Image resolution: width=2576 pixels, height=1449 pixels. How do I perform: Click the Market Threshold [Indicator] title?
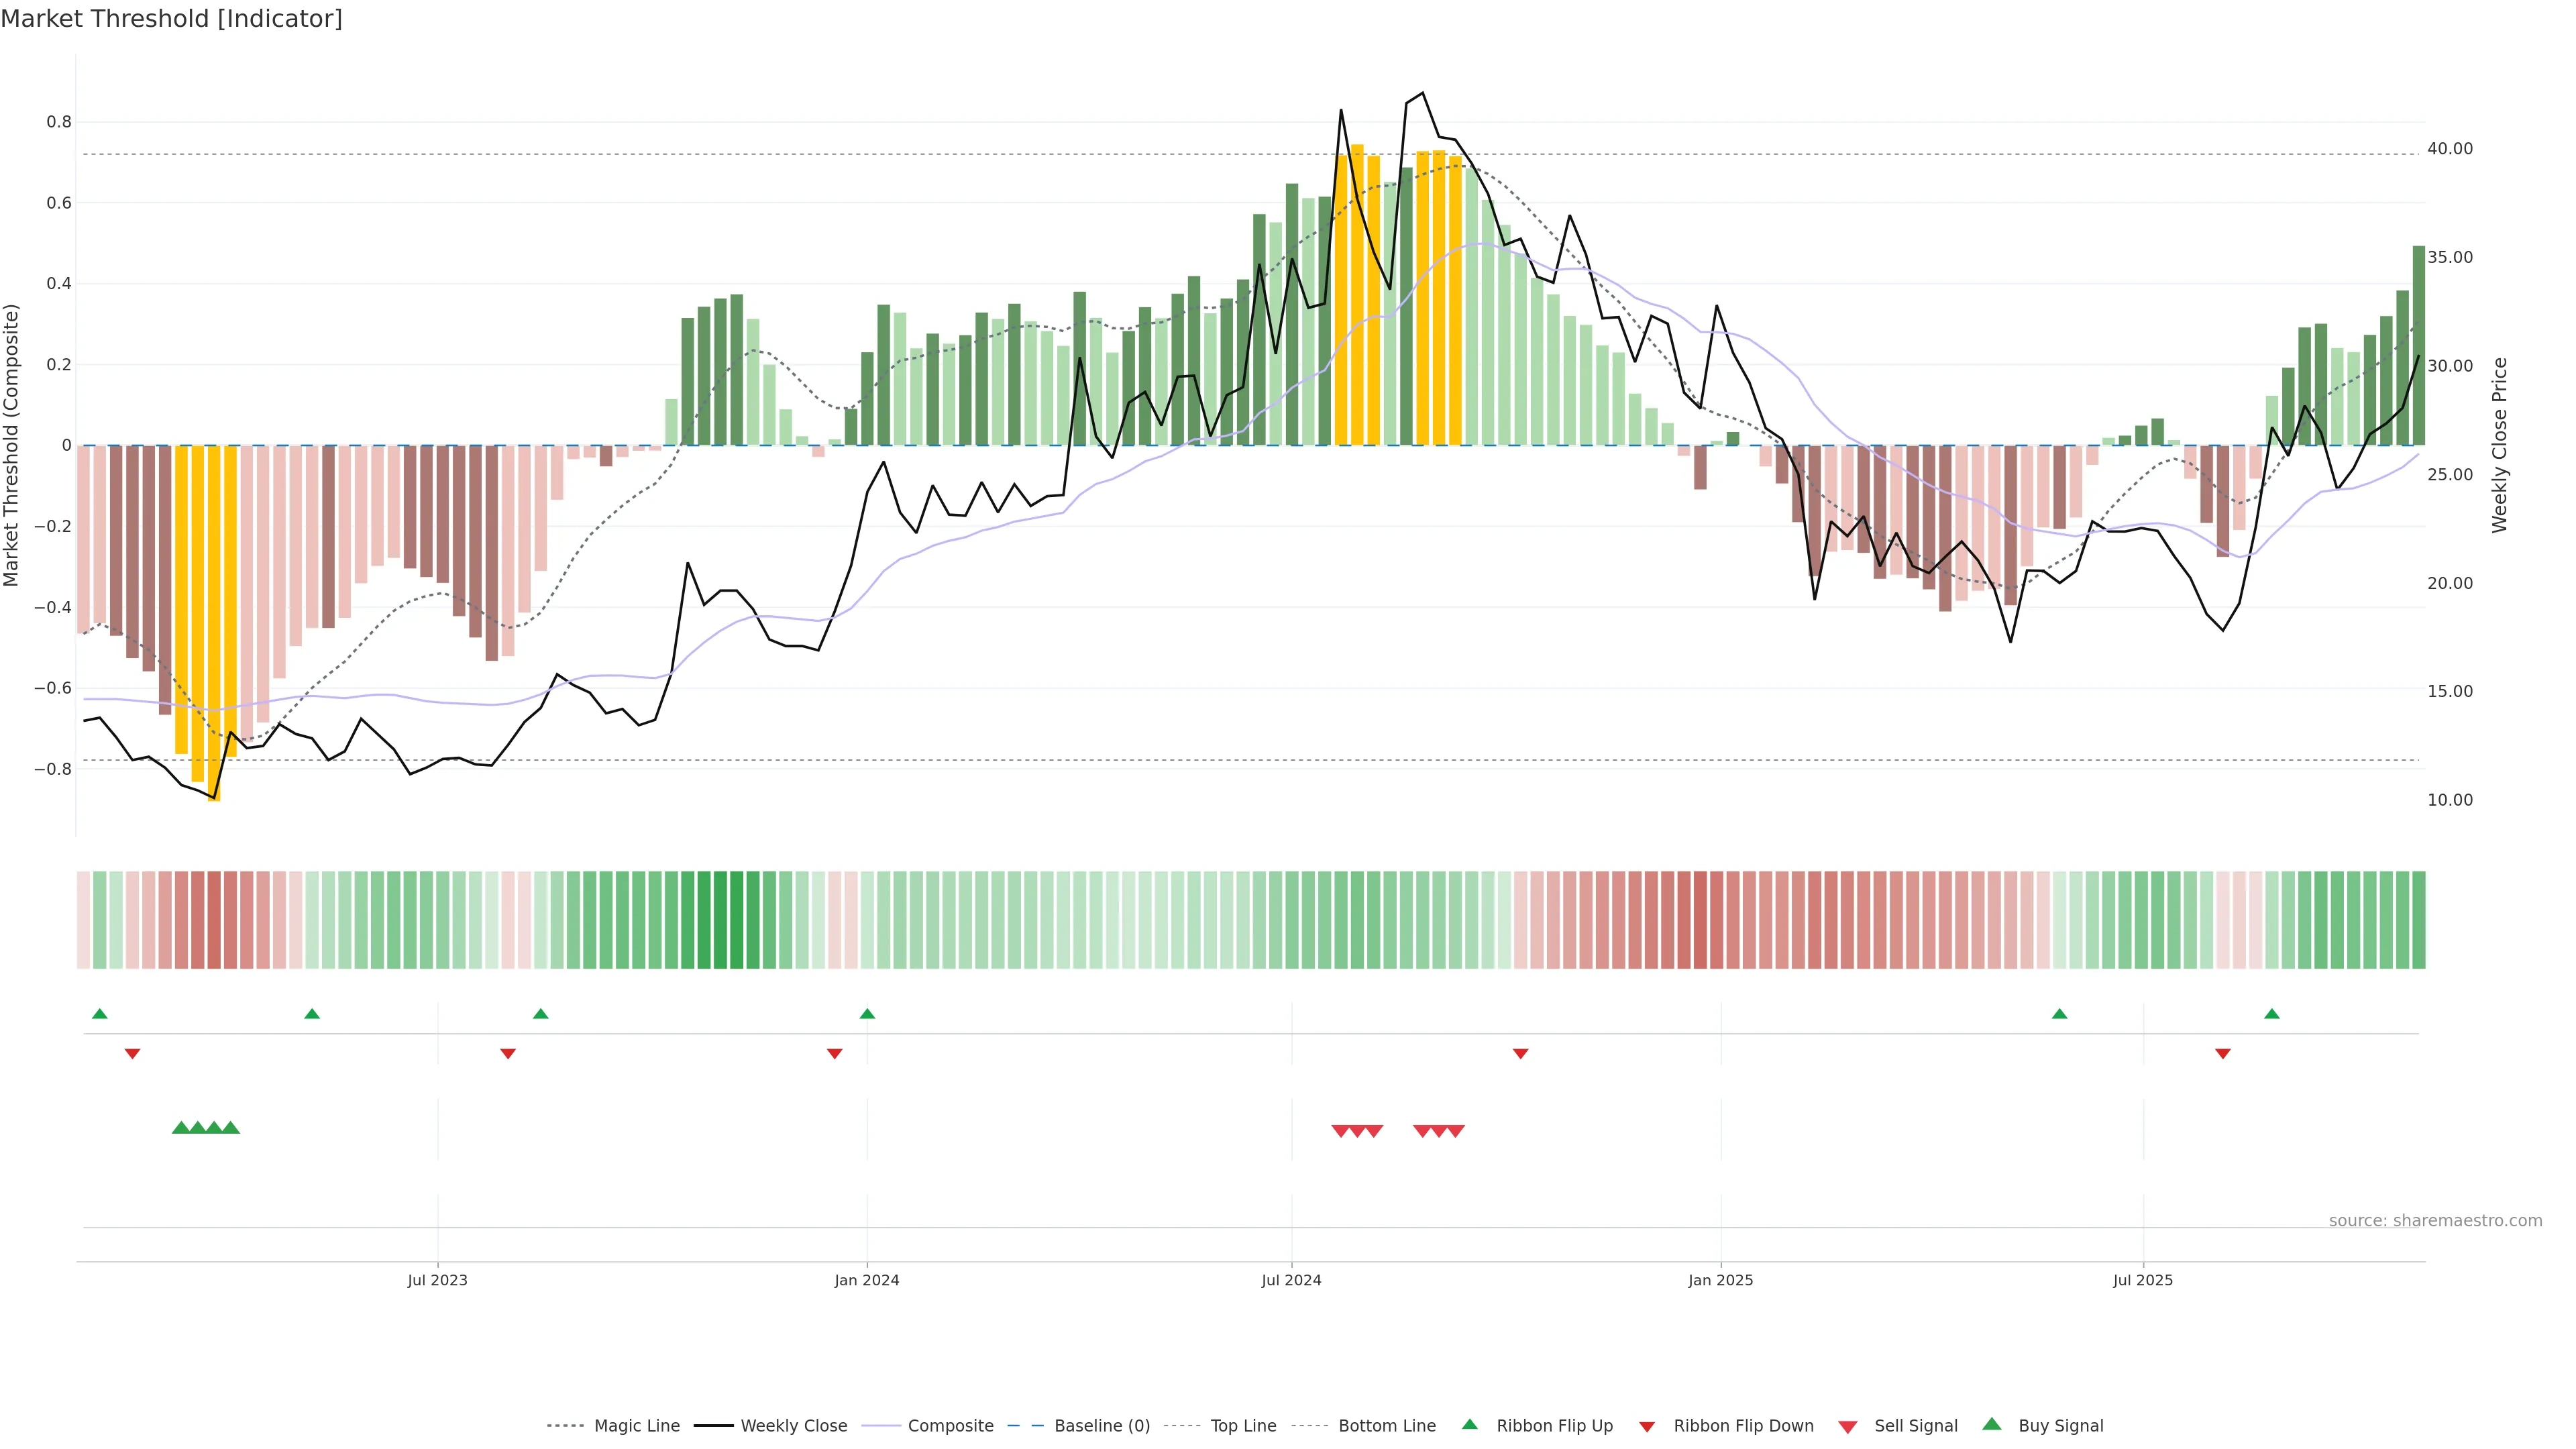[x=171, y=19]
